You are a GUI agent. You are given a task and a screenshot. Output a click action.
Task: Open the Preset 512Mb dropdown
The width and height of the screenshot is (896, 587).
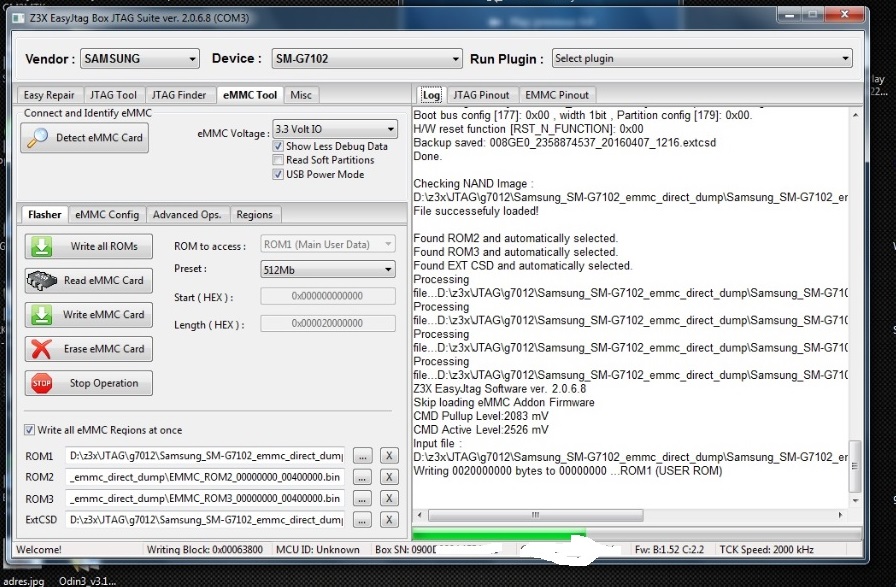point(327,270)
